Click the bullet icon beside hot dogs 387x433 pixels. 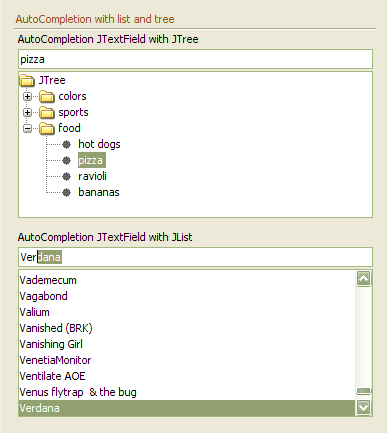67,144
